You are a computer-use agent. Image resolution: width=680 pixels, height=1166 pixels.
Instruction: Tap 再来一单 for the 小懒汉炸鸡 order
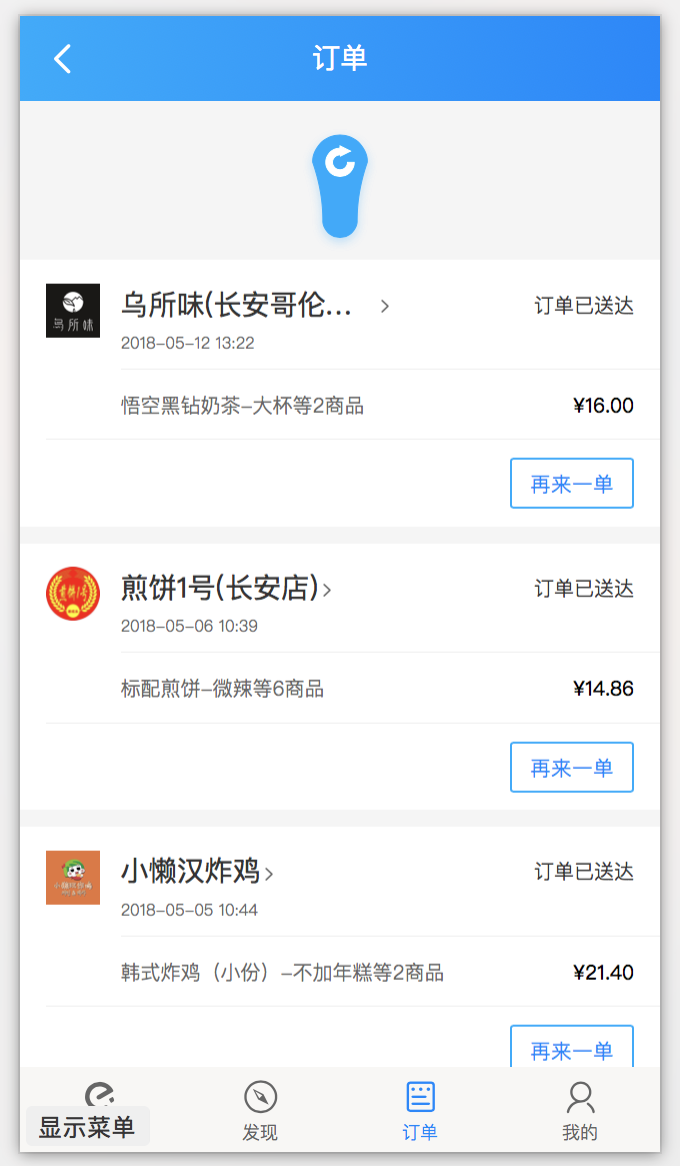pyautogui.click(x=571, y=1048)
